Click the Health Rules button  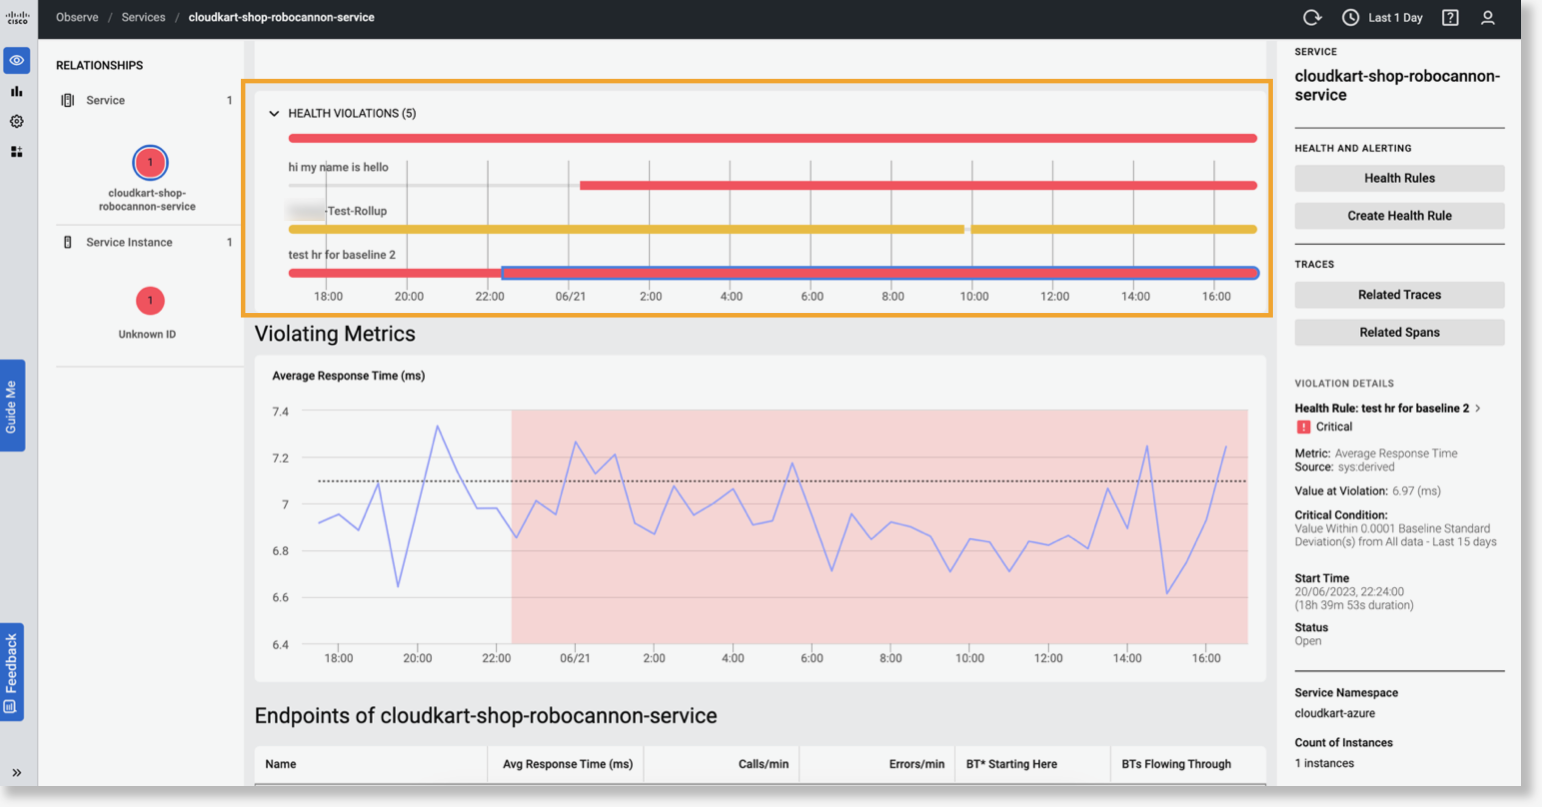tap(1399, 178)
